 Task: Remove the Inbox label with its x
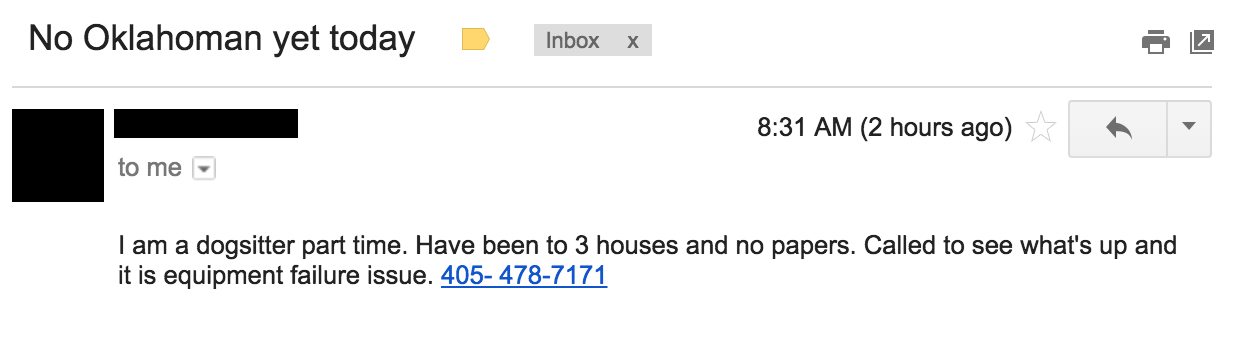click(x=632, y=41)
